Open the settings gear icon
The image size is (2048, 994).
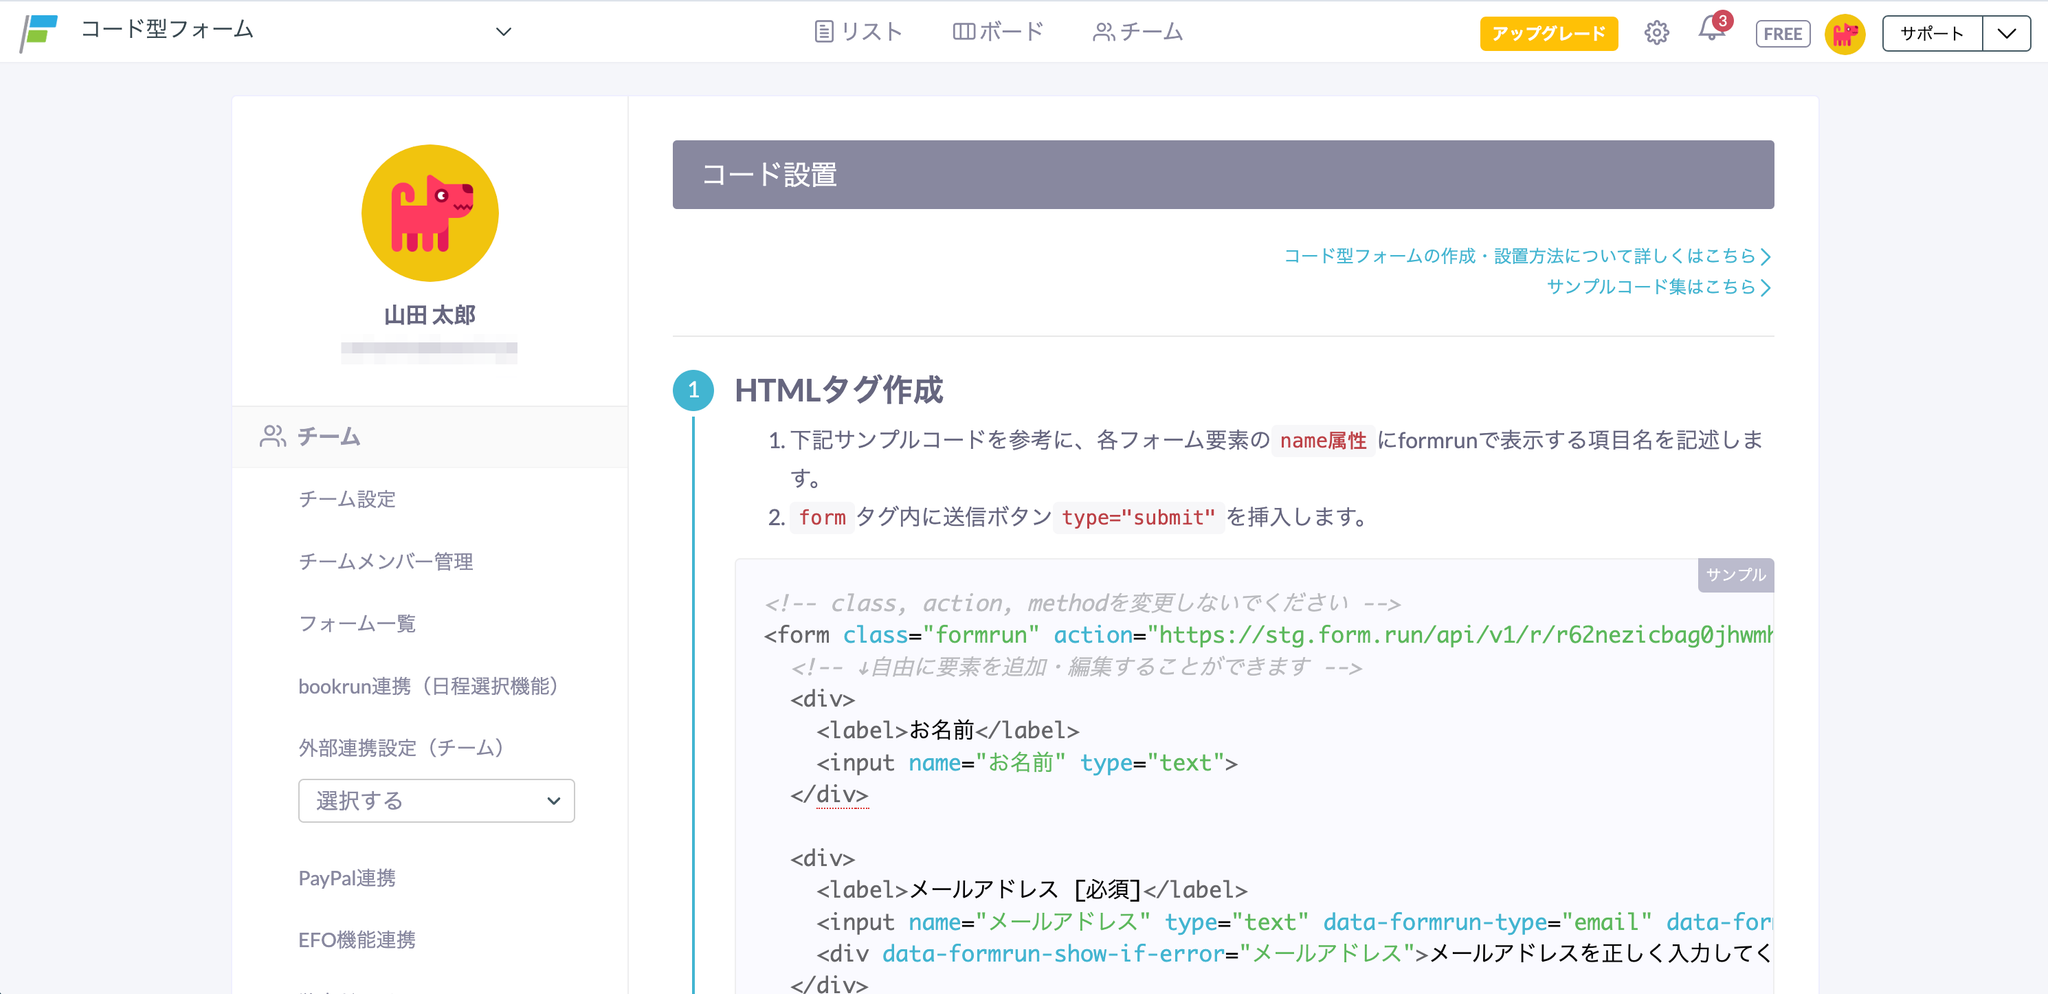coord(1656,33)
